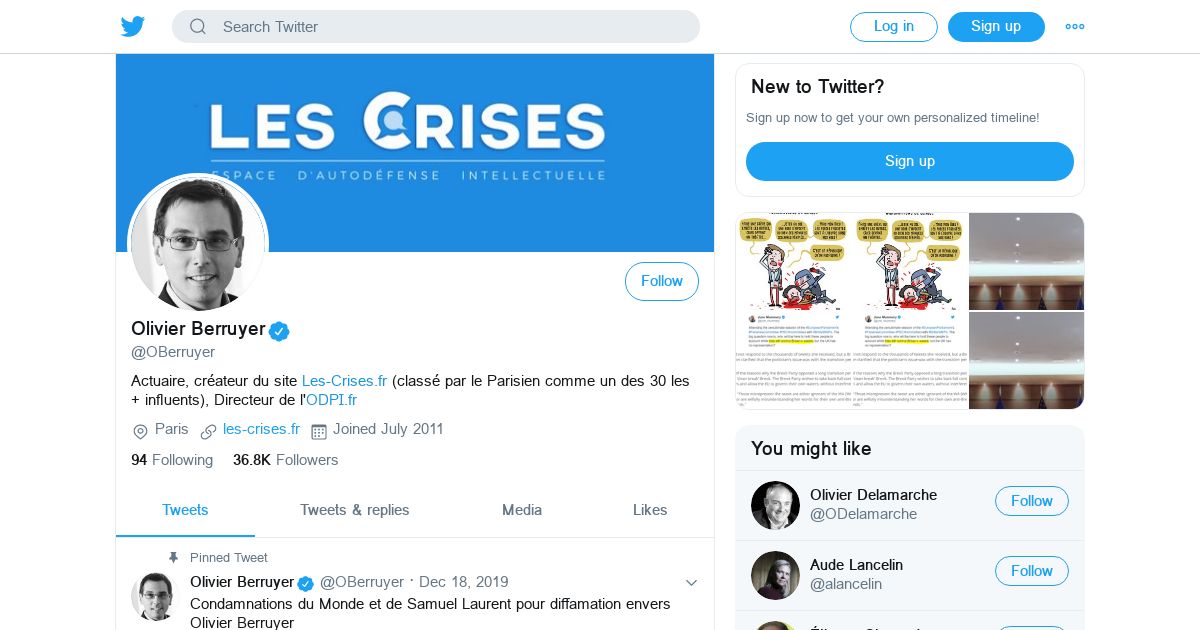The image size is (1200, 630).
Task: Click the Twitter bird logo
Action: point(133,27)
